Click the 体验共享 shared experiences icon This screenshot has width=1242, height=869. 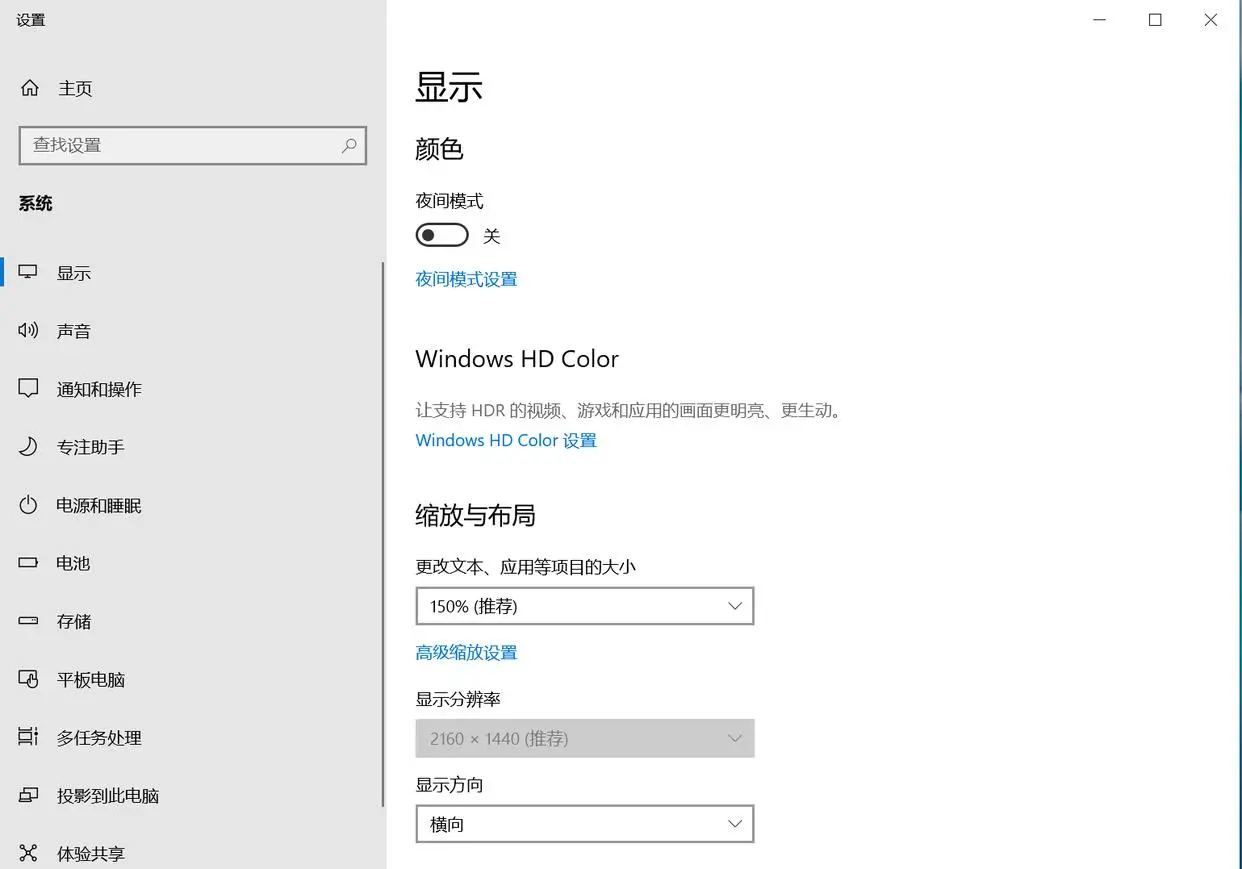[x=28, y=853]
